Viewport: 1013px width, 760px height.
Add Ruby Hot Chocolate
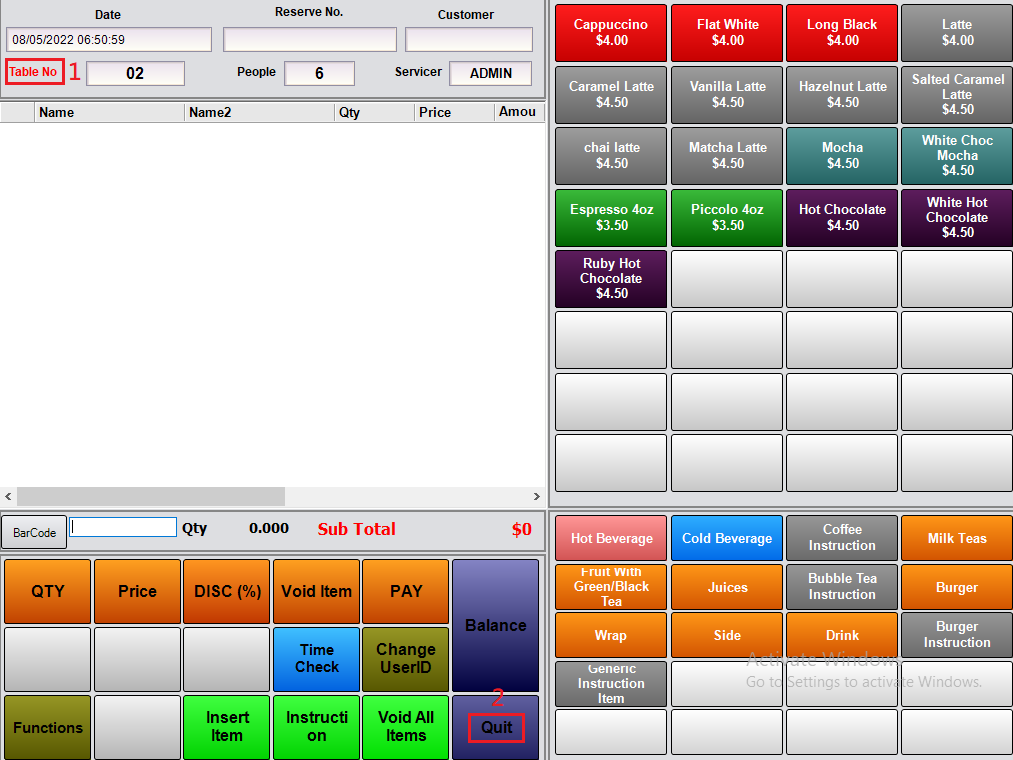[x=611, y=279]
